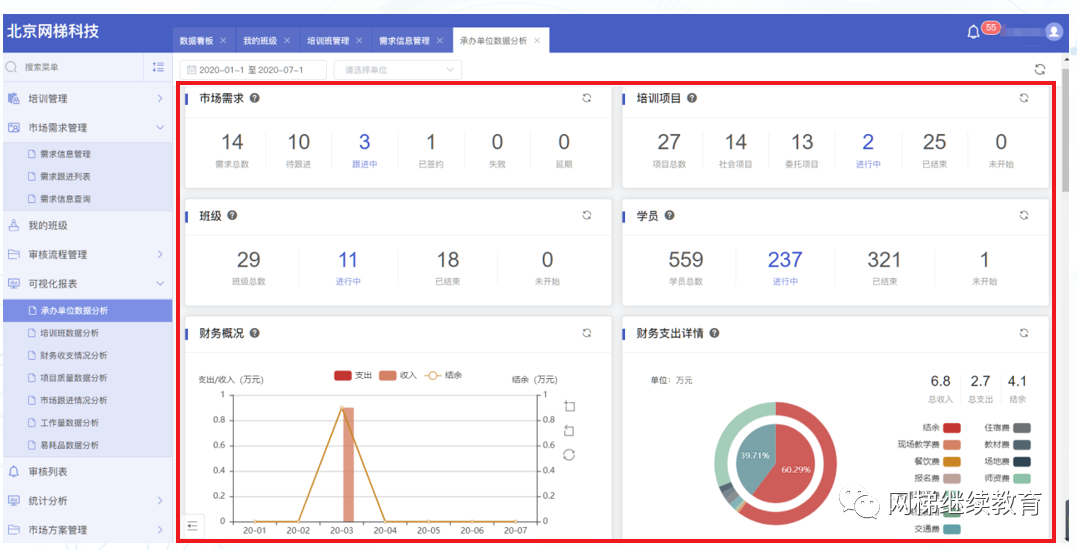The height and width of the screenshot is (550, 1077).
Task: Expand the 市场方案管理 menu
Action: point(87,530)
